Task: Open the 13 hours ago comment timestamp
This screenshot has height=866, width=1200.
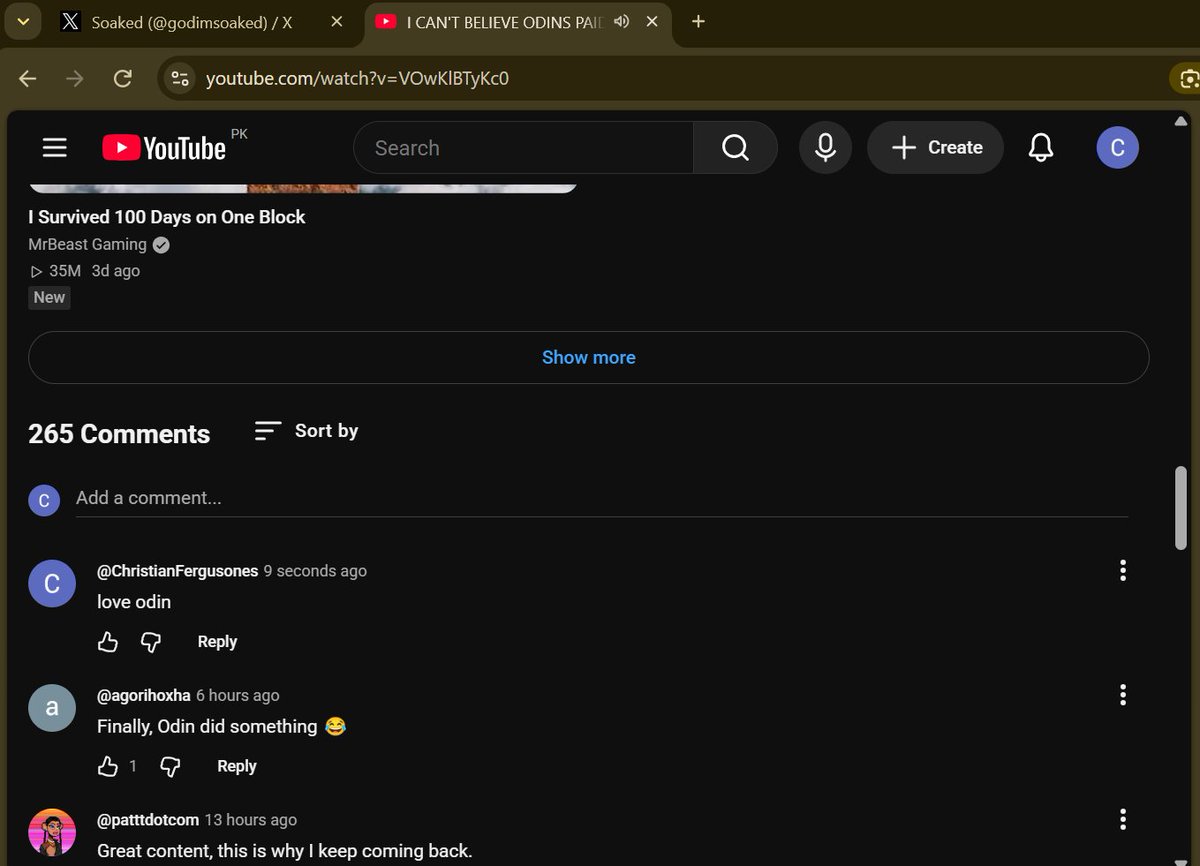Action: [251, 819]
